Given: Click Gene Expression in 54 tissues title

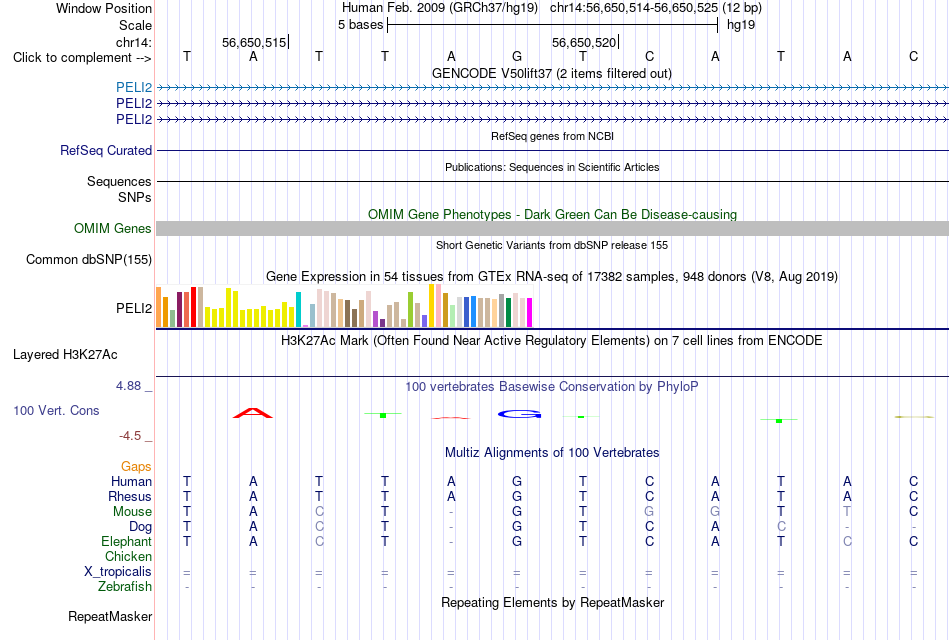Looking at the screenshot, I should [552, 277].
